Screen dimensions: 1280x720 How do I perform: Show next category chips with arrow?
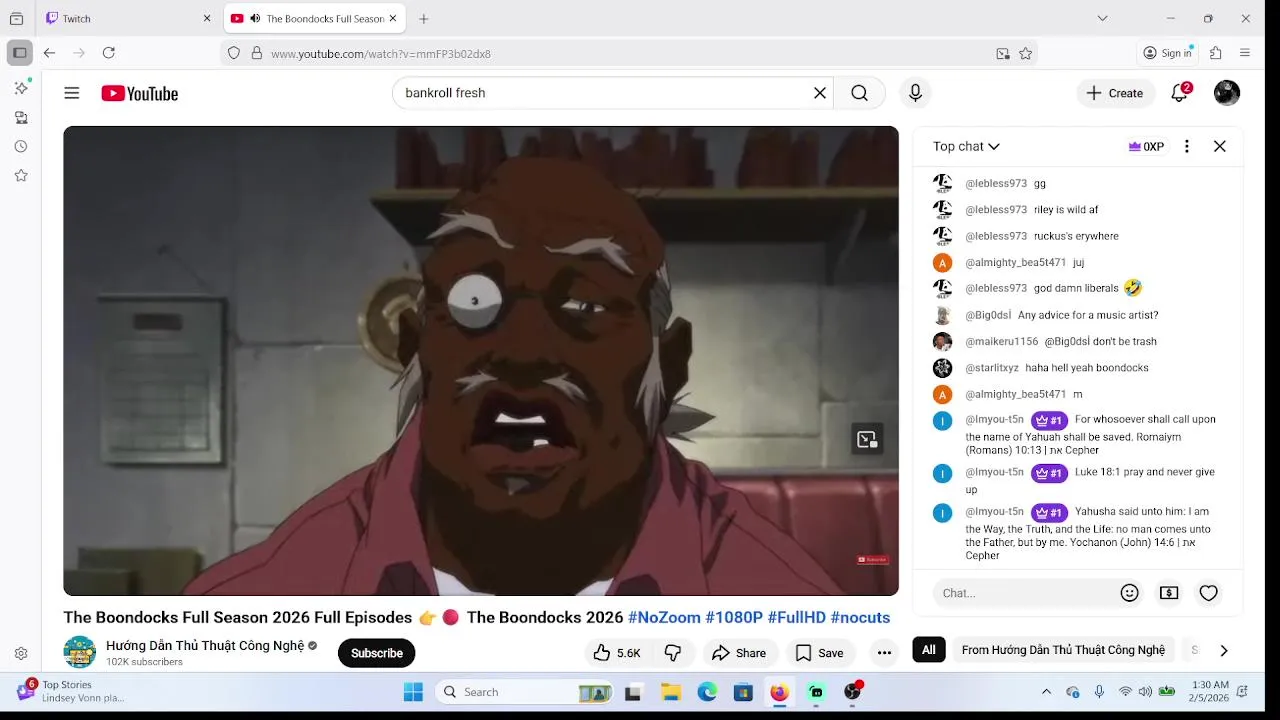click(x=1223, y=650)
